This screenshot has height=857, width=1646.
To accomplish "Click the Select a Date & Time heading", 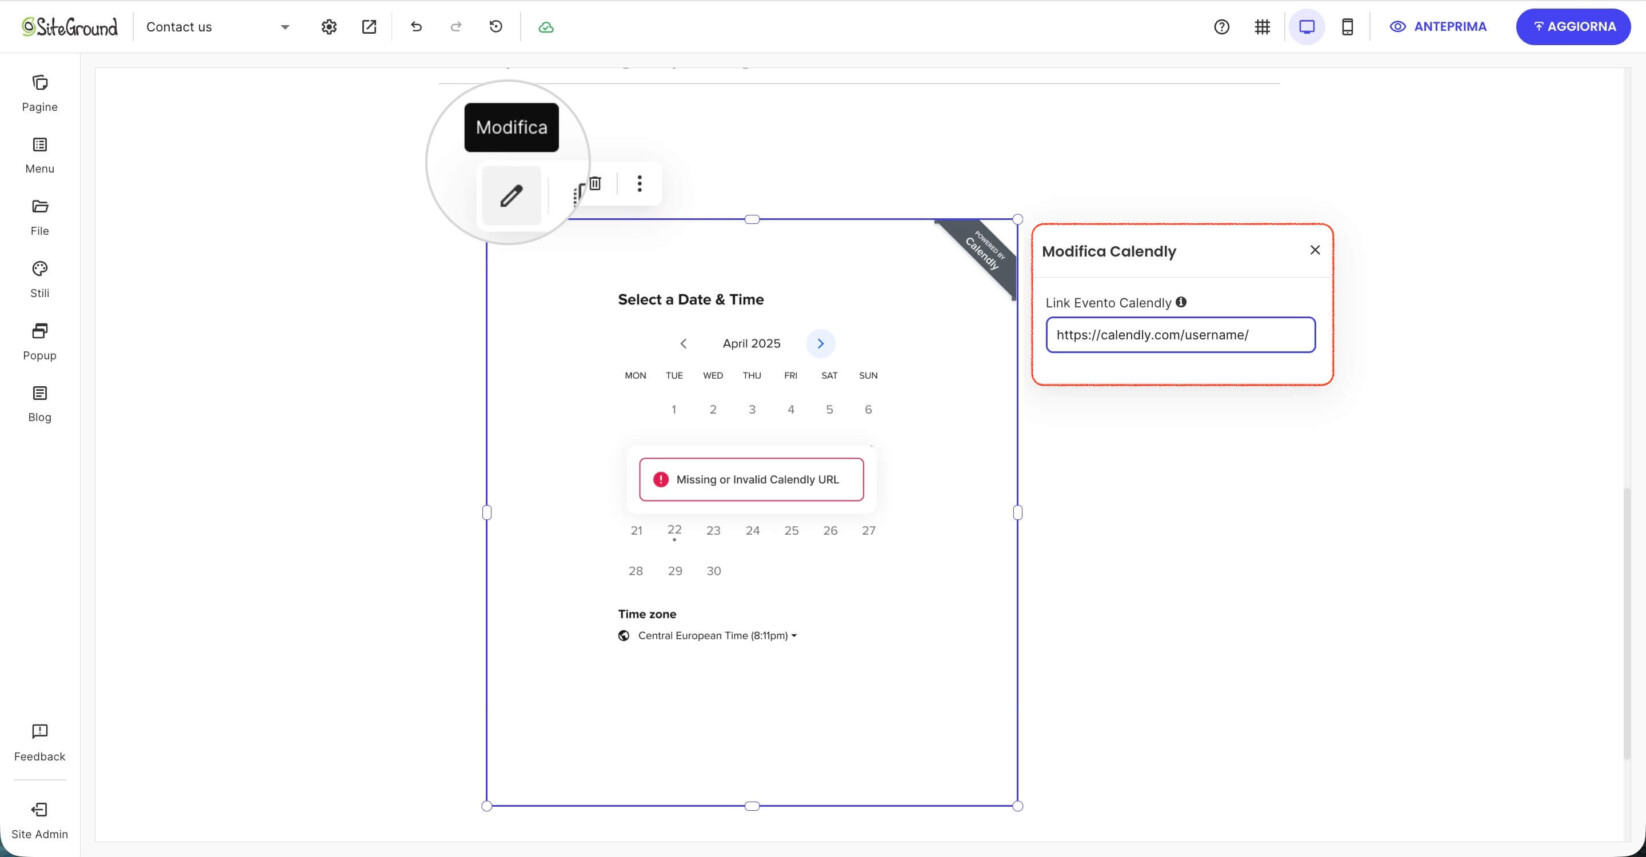I will coord(691,299).
